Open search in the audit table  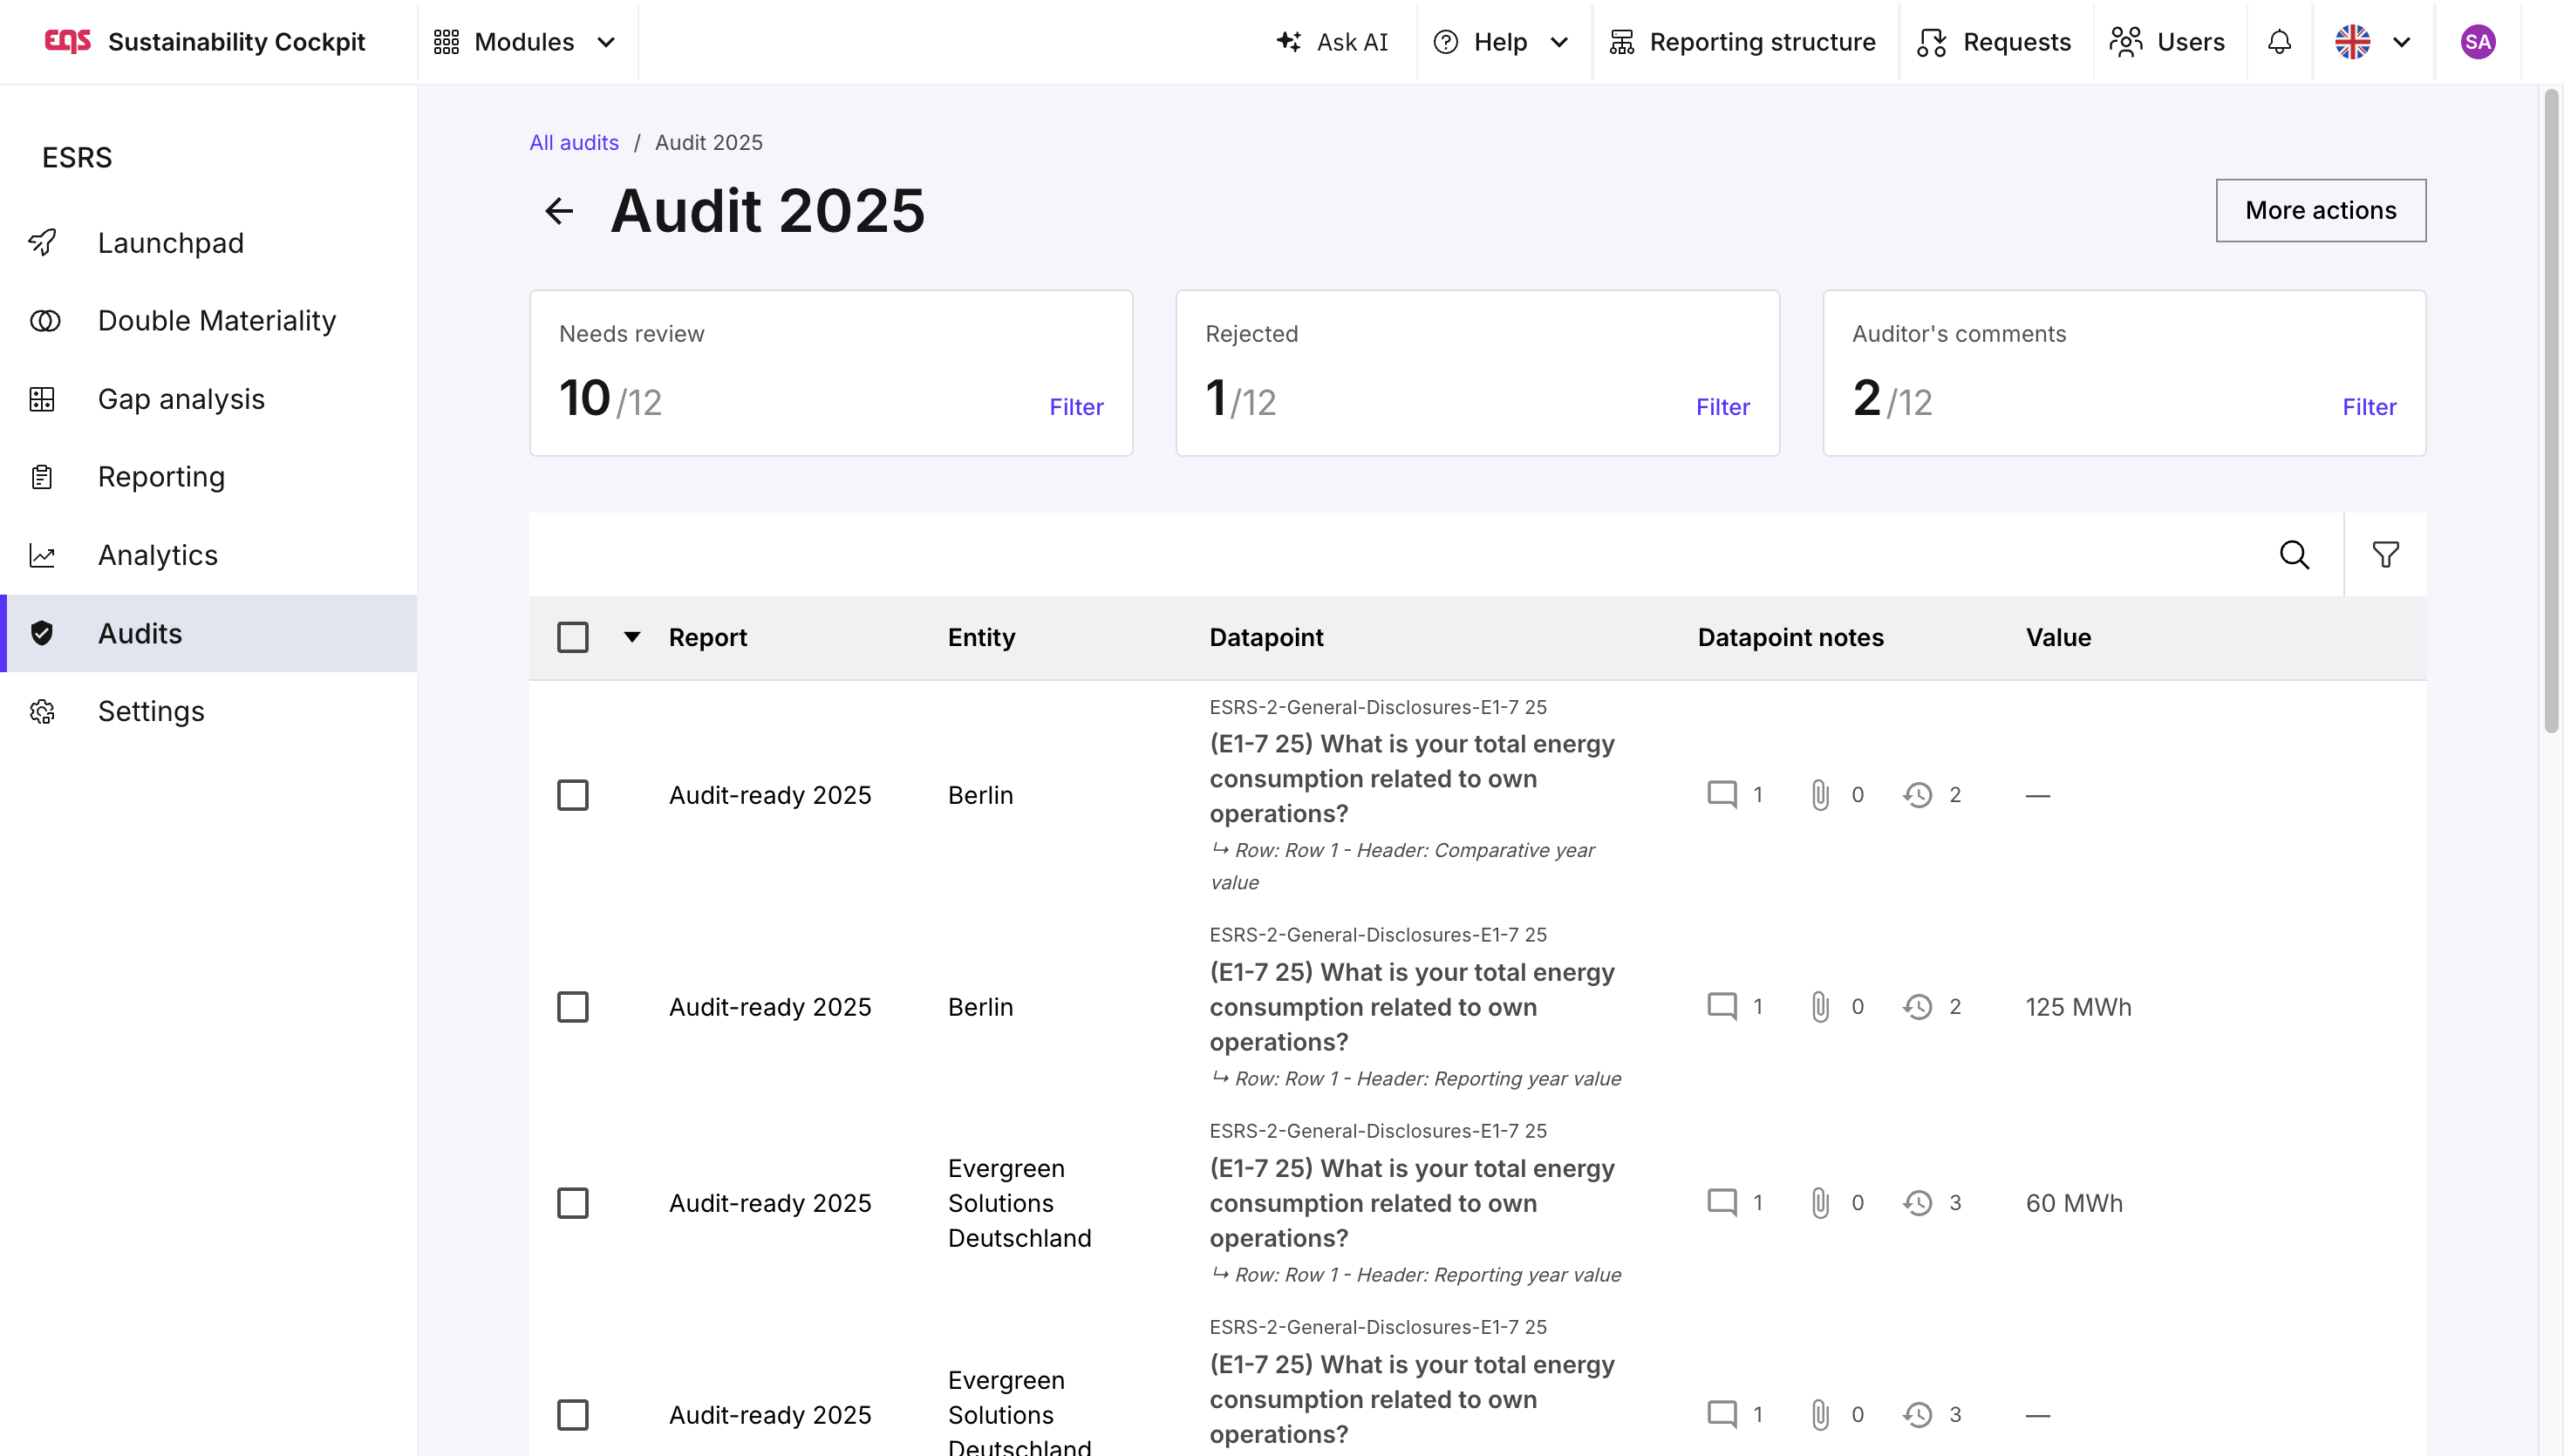coord(2294,554)
